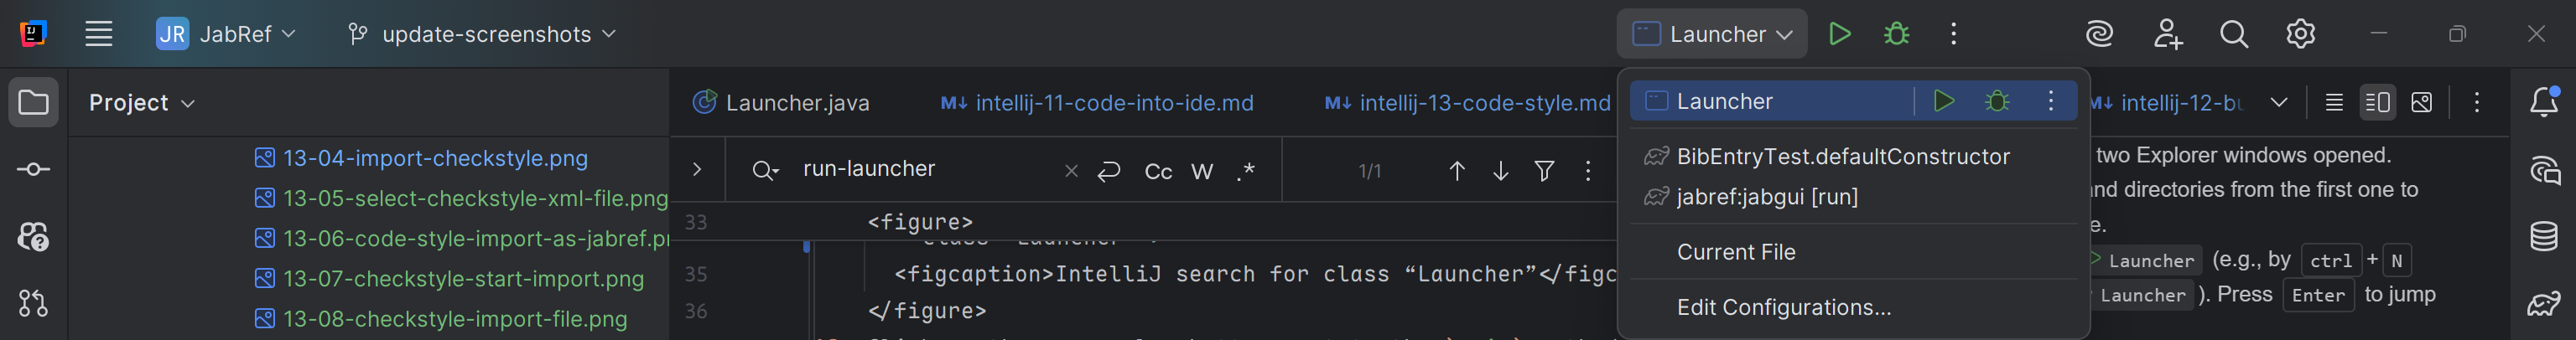The width and height of the screenshot is (2576, 340).
Task: Enable the Regex (.*) search option
Action: click(x=1245, y=171)
